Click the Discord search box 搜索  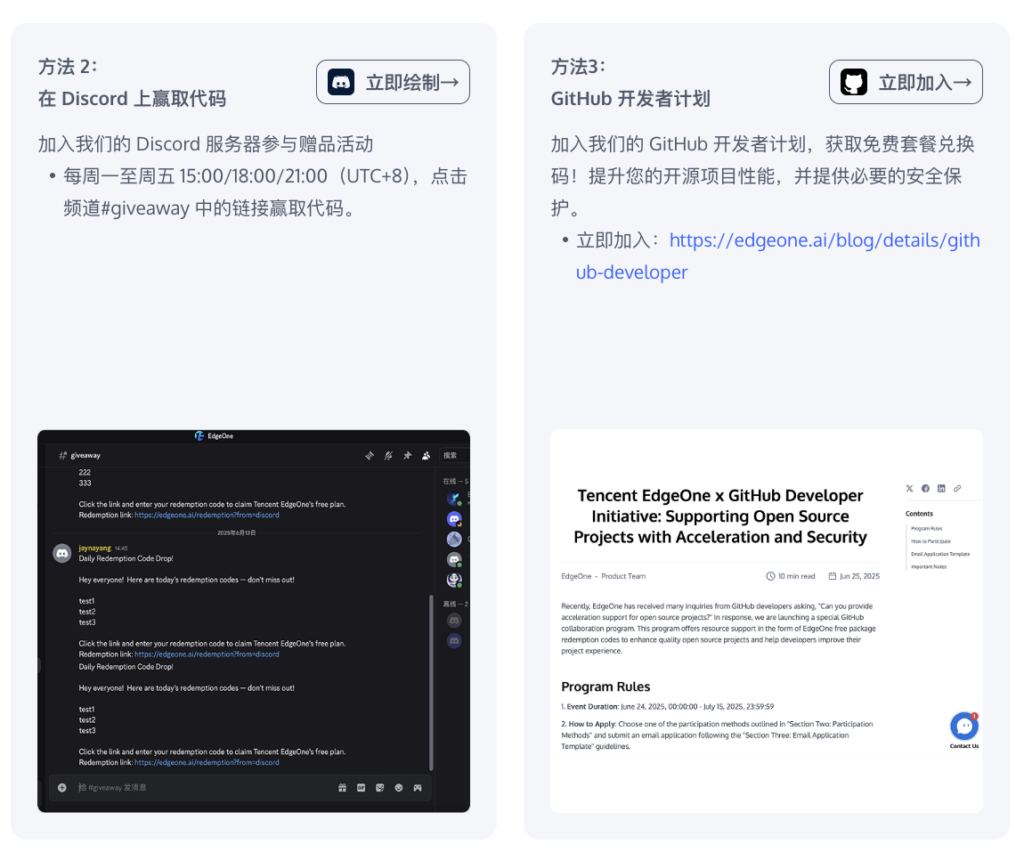coord(455,455)
